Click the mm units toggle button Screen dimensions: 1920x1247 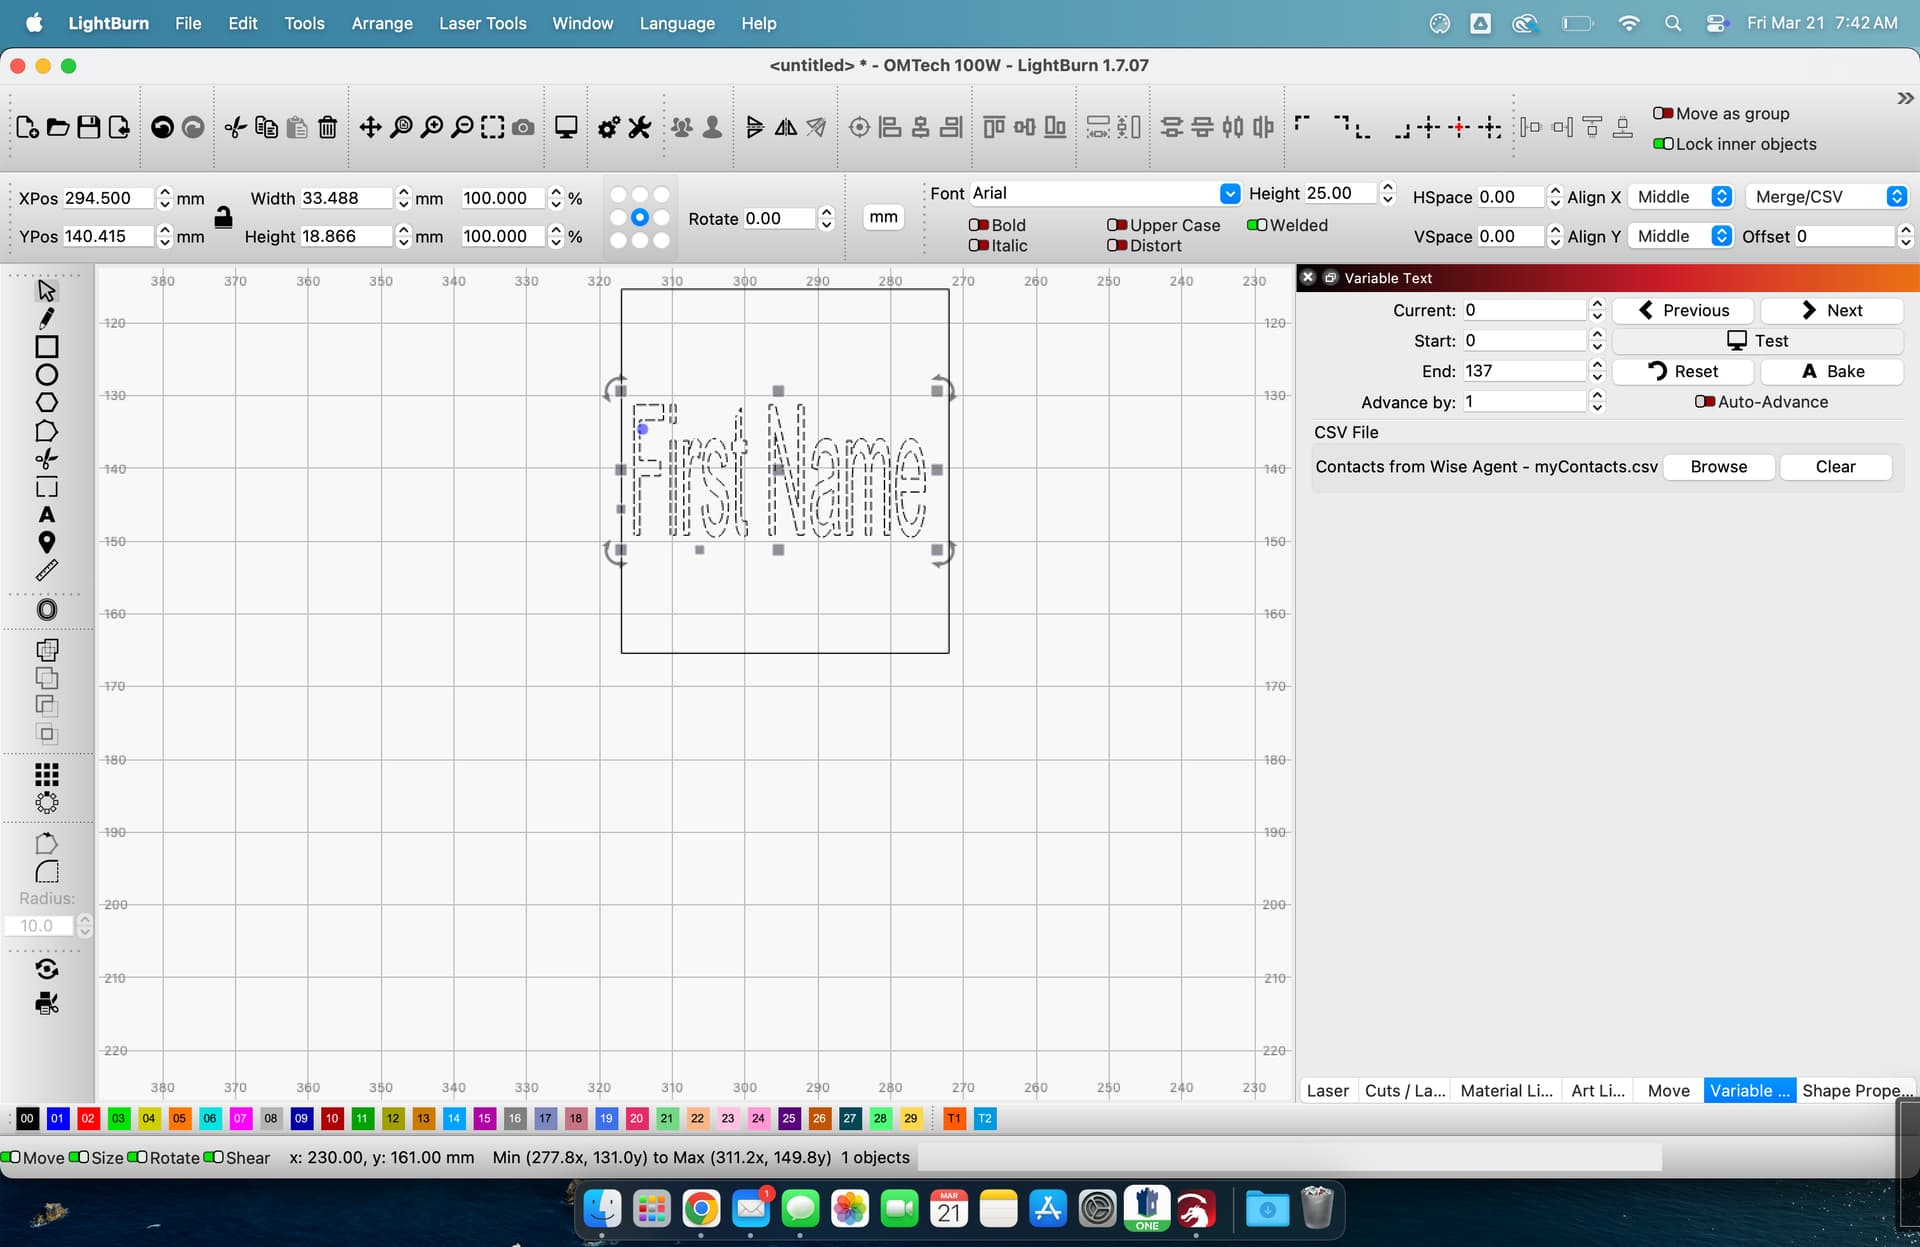[883, 217]
